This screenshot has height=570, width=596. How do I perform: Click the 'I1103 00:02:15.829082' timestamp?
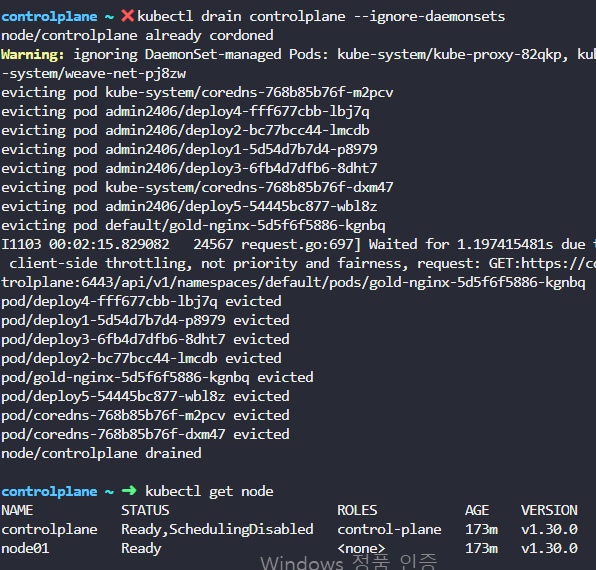(x=86, y=244)
